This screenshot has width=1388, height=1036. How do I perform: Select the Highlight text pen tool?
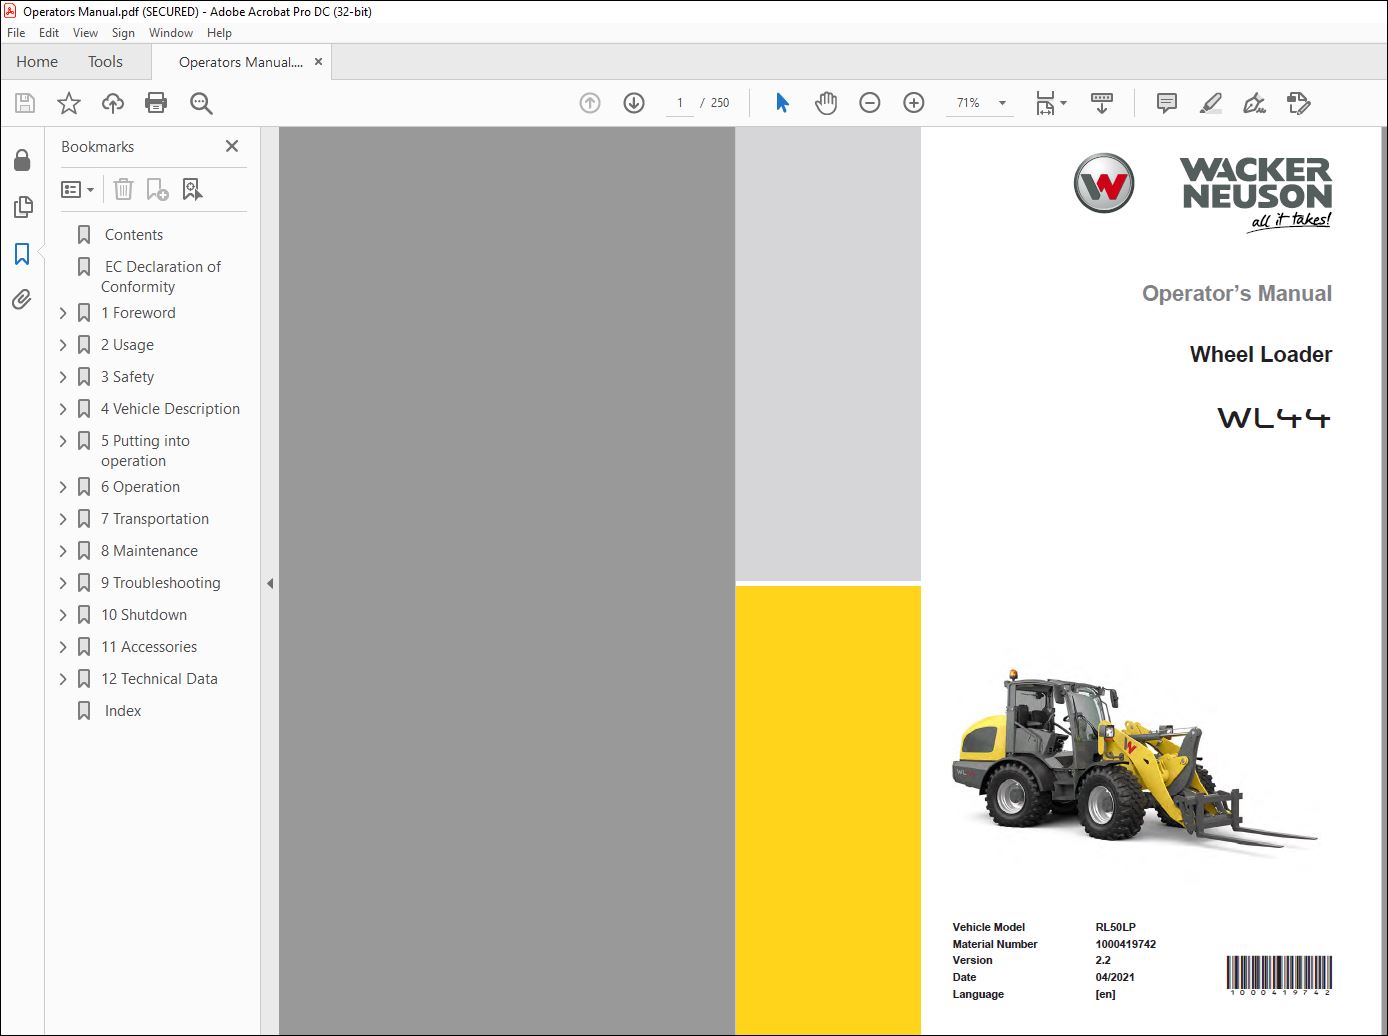coord(1210,103)
